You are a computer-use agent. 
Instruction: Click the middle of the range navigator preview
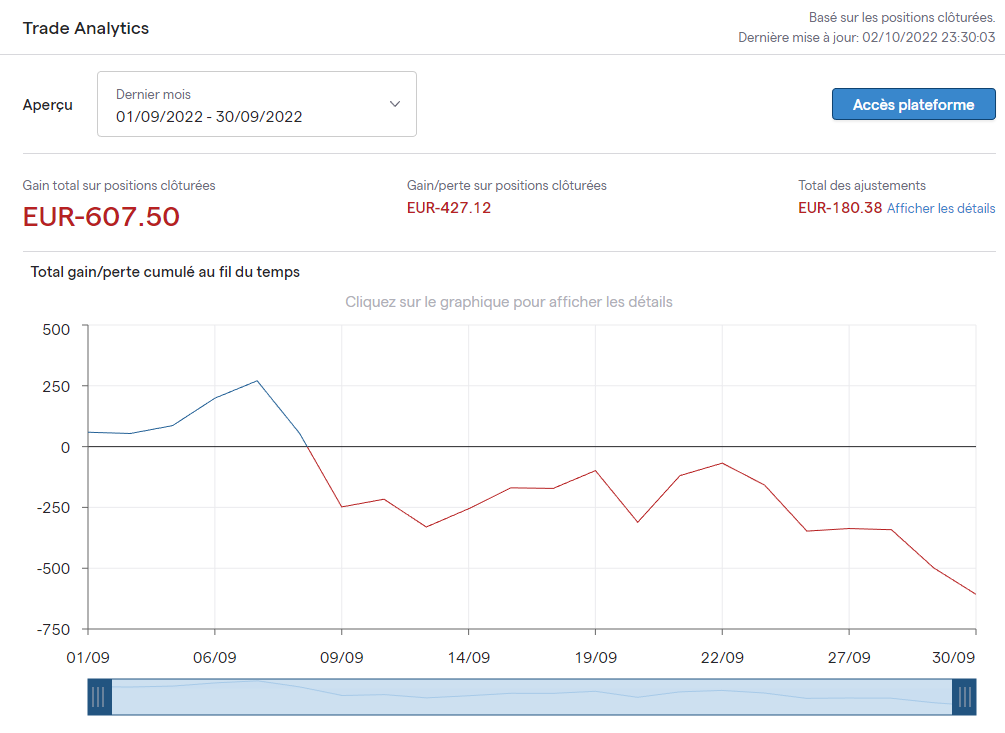click(x=531, y=697)
